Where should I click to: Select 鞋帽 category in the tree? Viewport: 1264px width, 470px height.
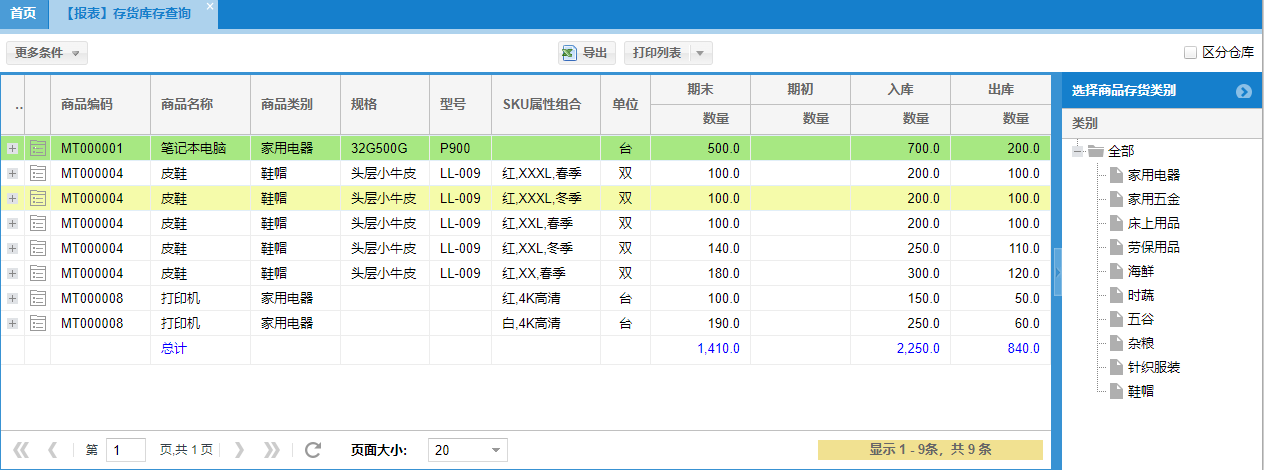[1140, 391]
